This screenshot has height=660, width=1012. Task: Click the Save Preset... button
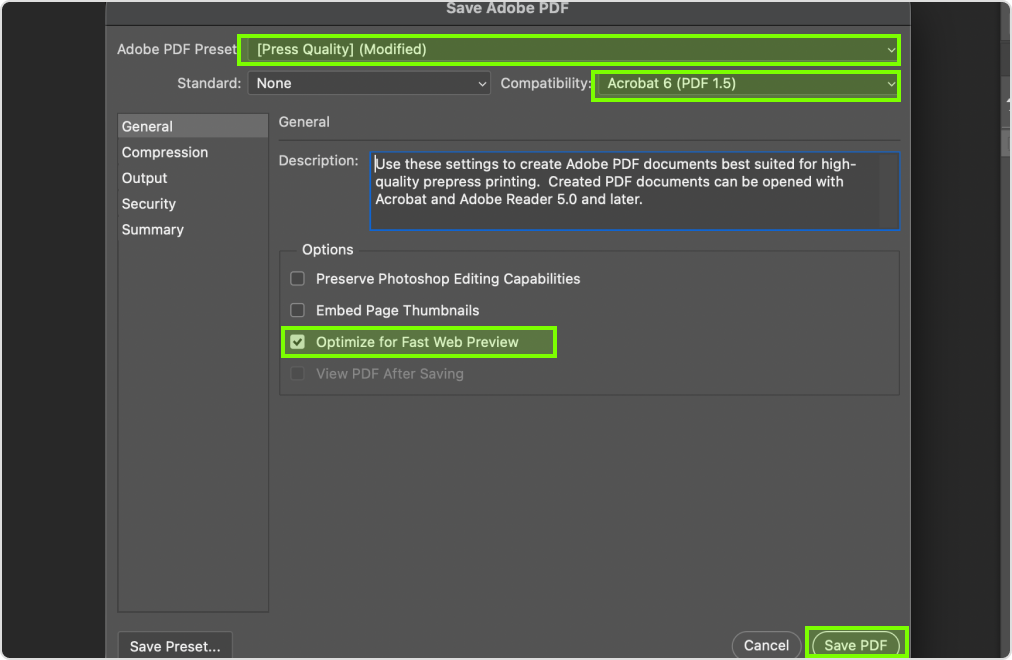pos(175,646)
